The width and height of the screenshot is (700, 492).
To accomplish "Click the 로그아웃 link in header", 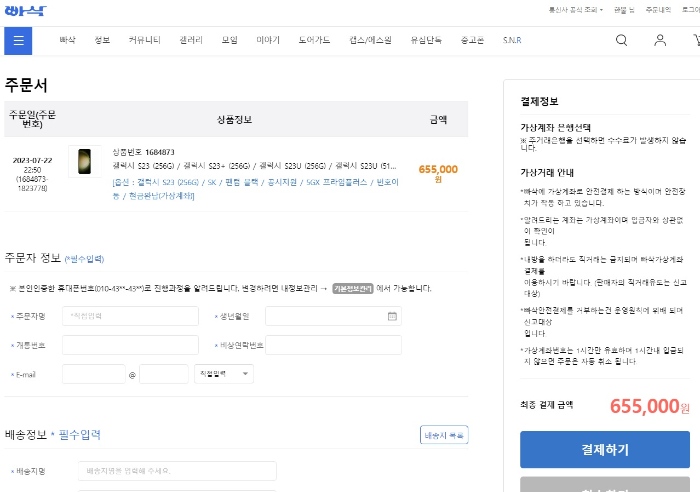I will point(691,10).
